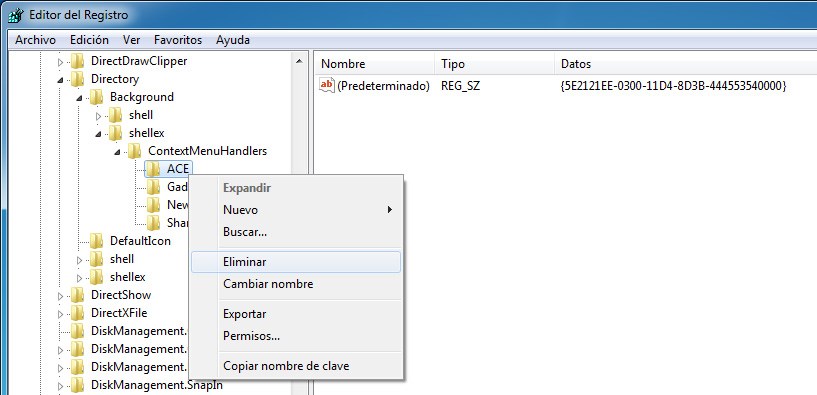Open the Ayuda menu
Image resolution: width=817 pixels, height=395 pixels.
point(233,40)
